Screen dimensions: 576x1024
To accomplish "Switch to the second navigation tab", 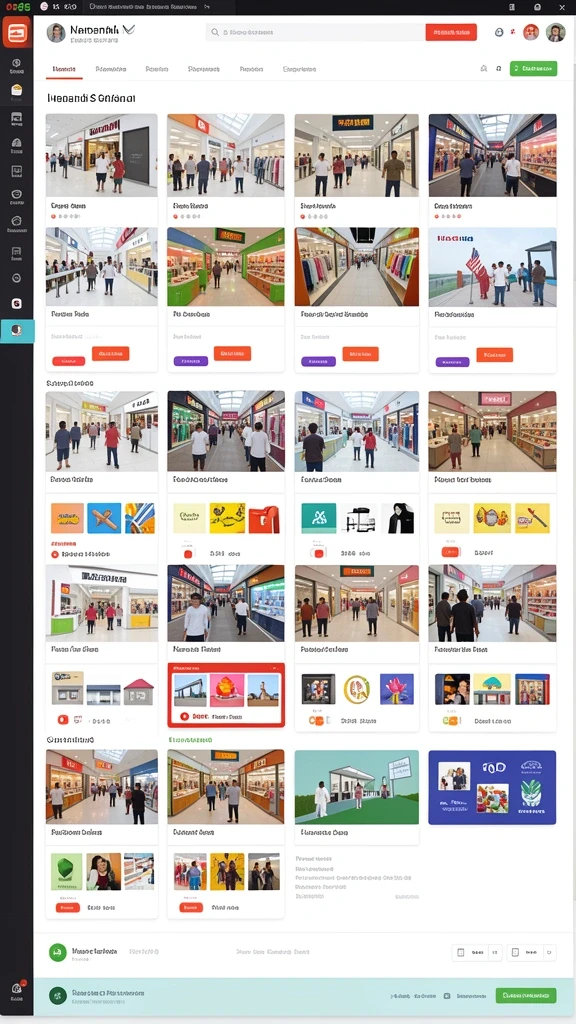I will click(110, 69).
